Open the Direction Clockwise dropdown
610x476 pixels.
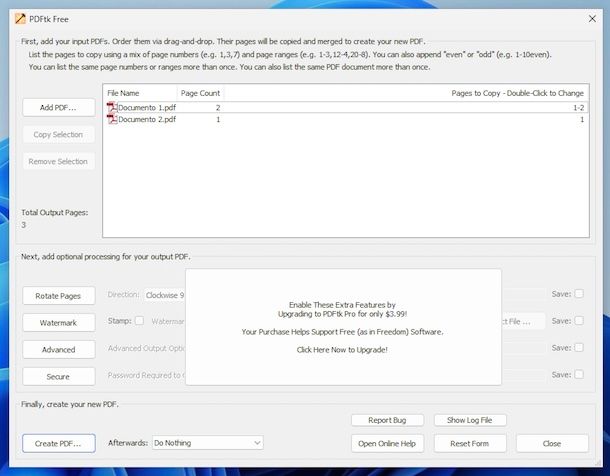point(165,295)
